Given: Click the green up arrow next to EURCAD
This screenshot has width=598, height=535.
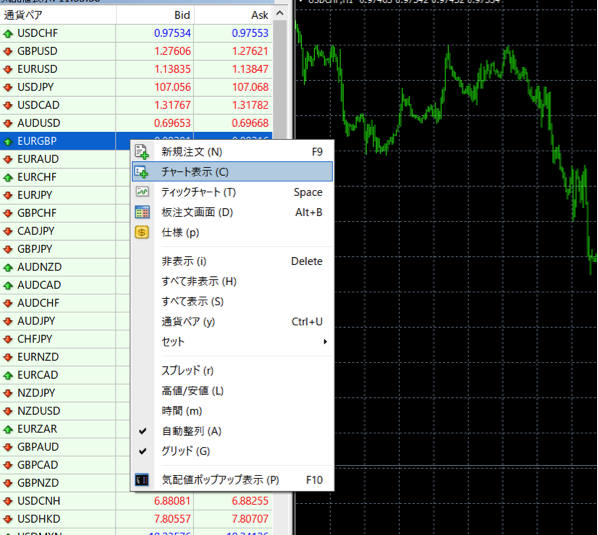Looking at the screenshot, I should pos(8,376).
